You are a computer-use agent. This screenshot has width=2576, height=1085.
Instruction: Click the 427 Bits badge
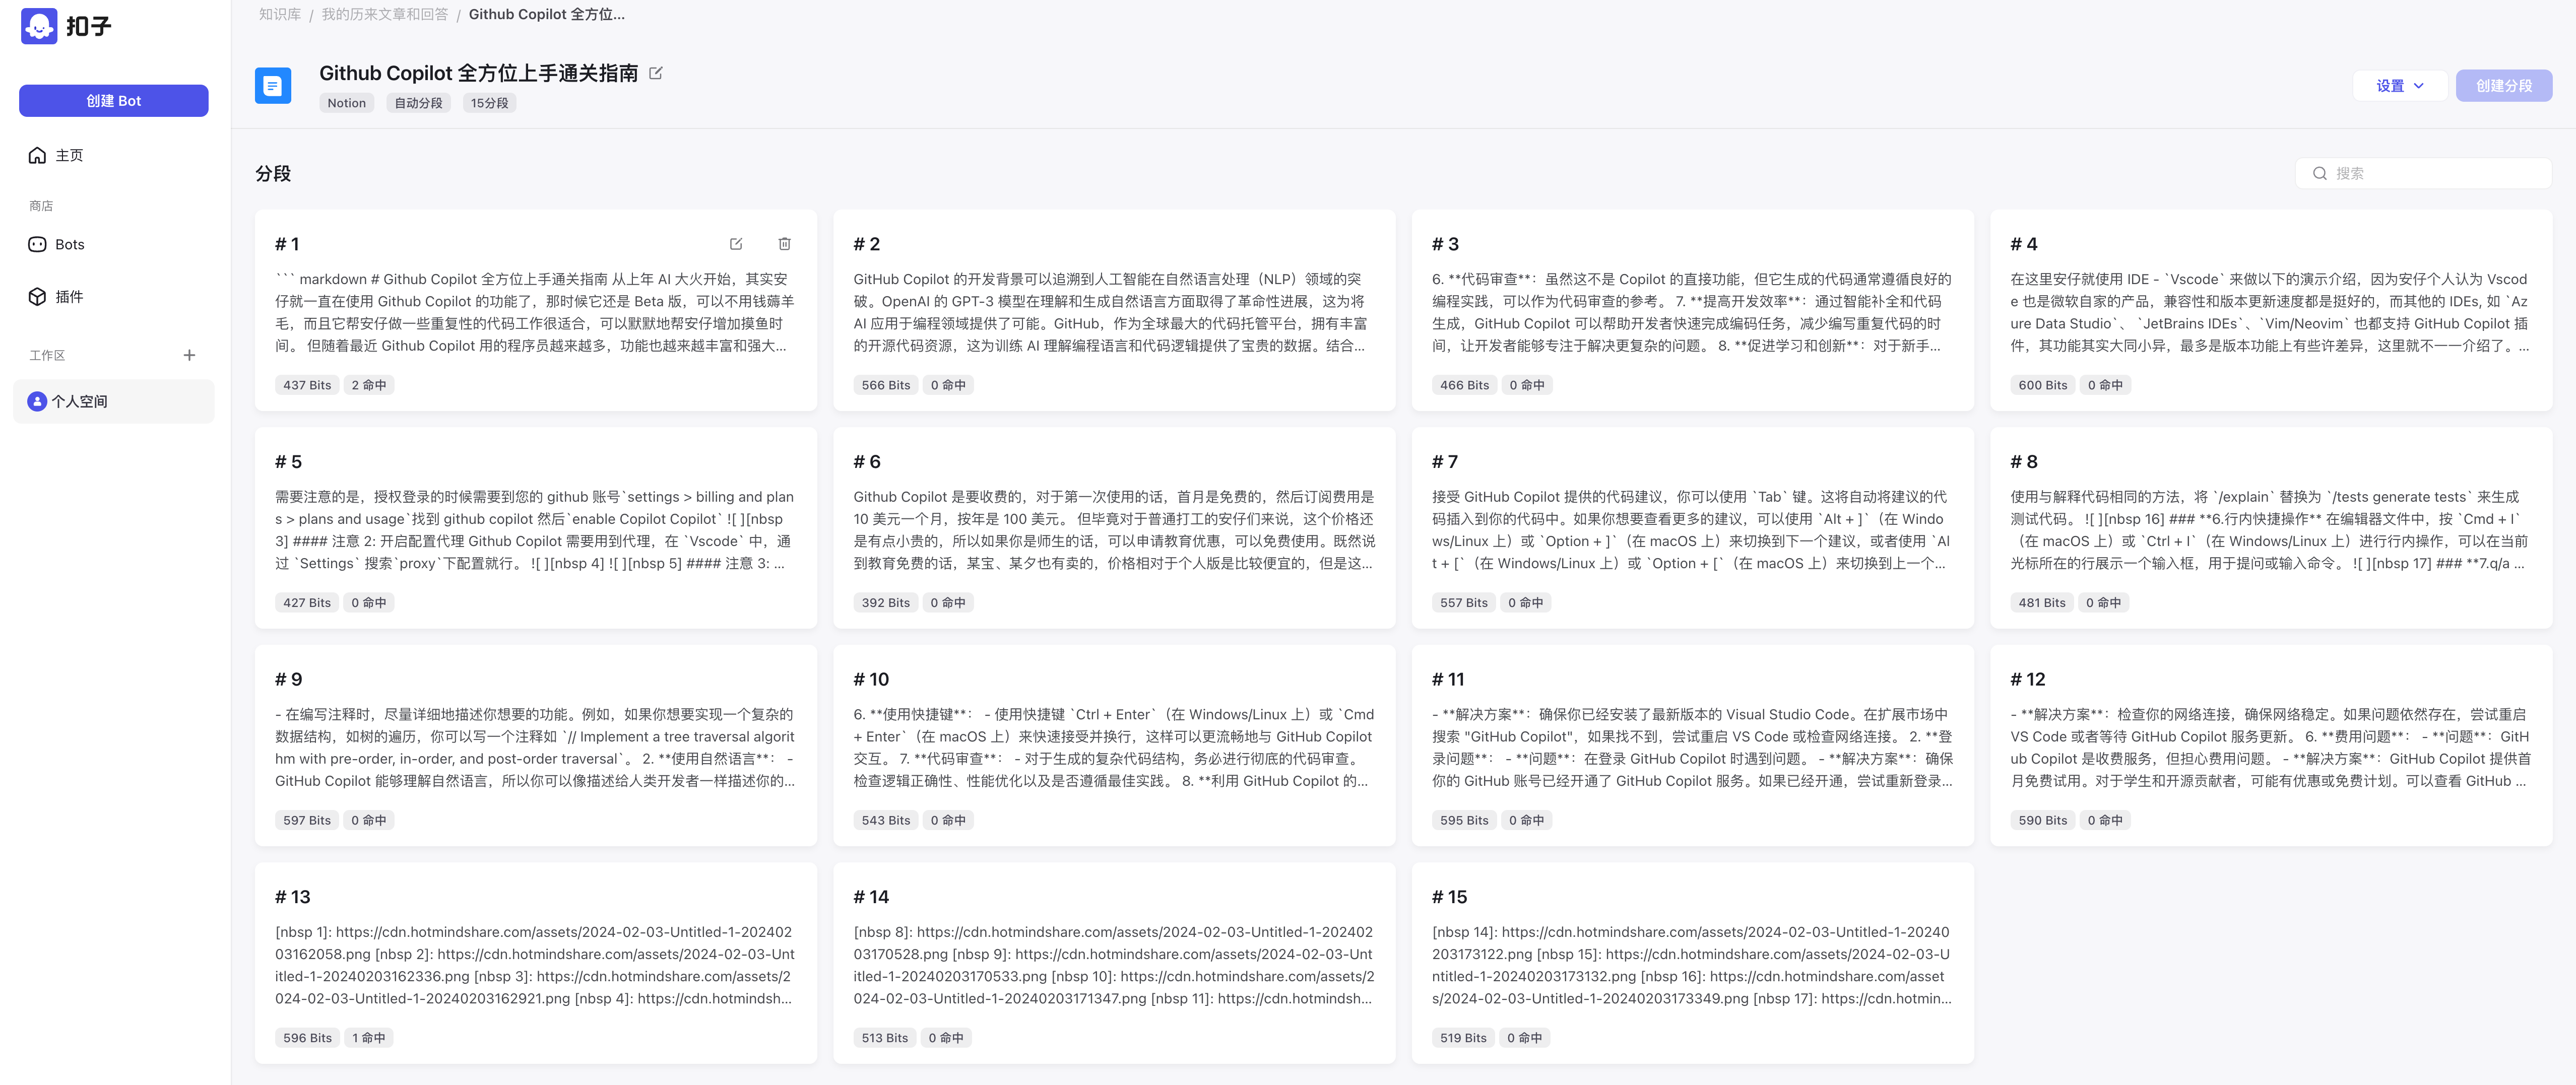(307, 603)
